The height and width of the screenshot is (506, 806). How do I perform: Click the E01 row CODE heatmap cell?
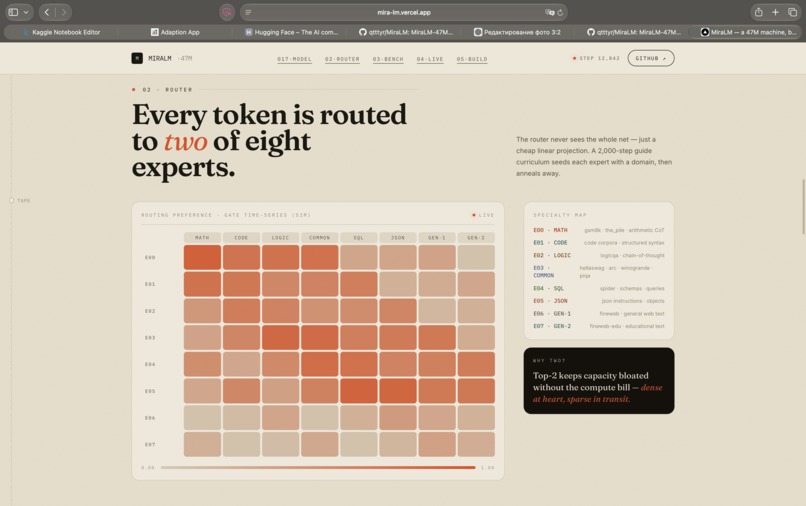tap(242, 284)
